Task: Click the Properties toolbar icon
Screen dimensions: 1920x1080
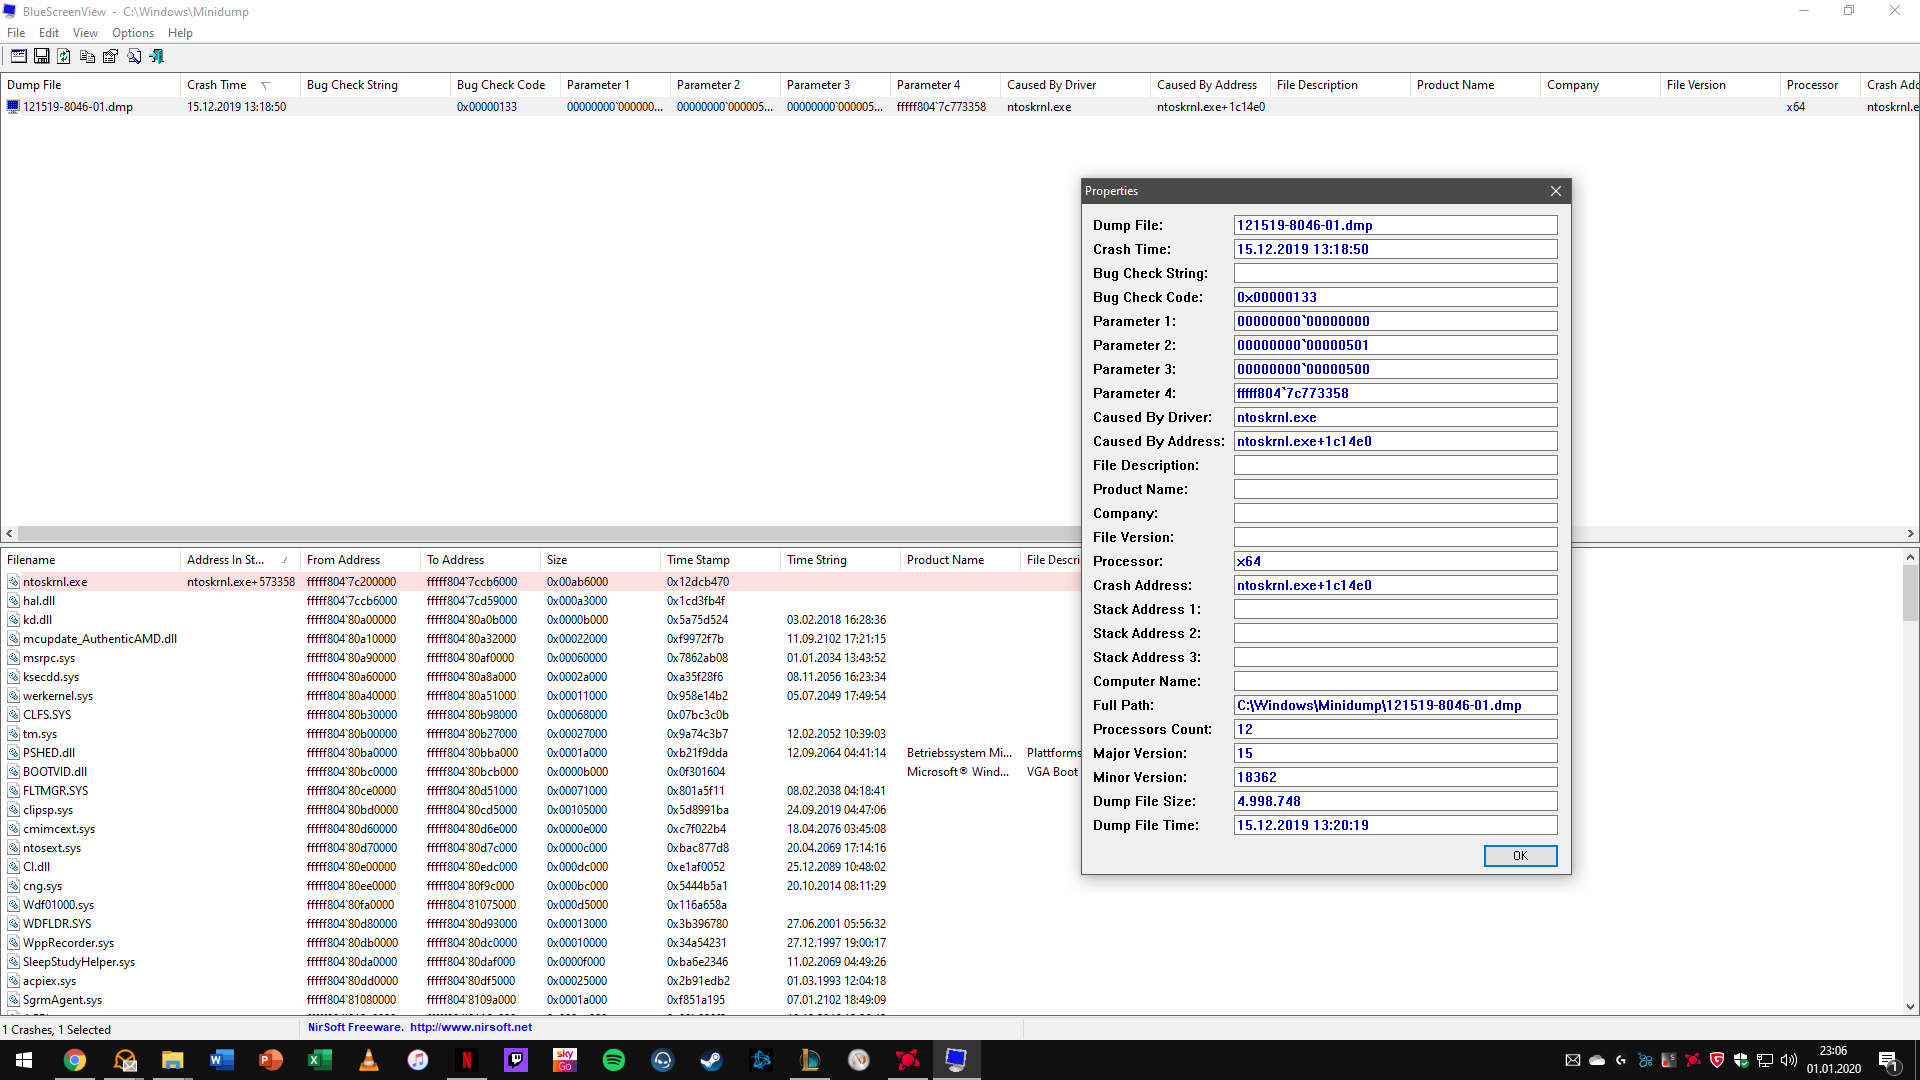Action: coord(110,56)
